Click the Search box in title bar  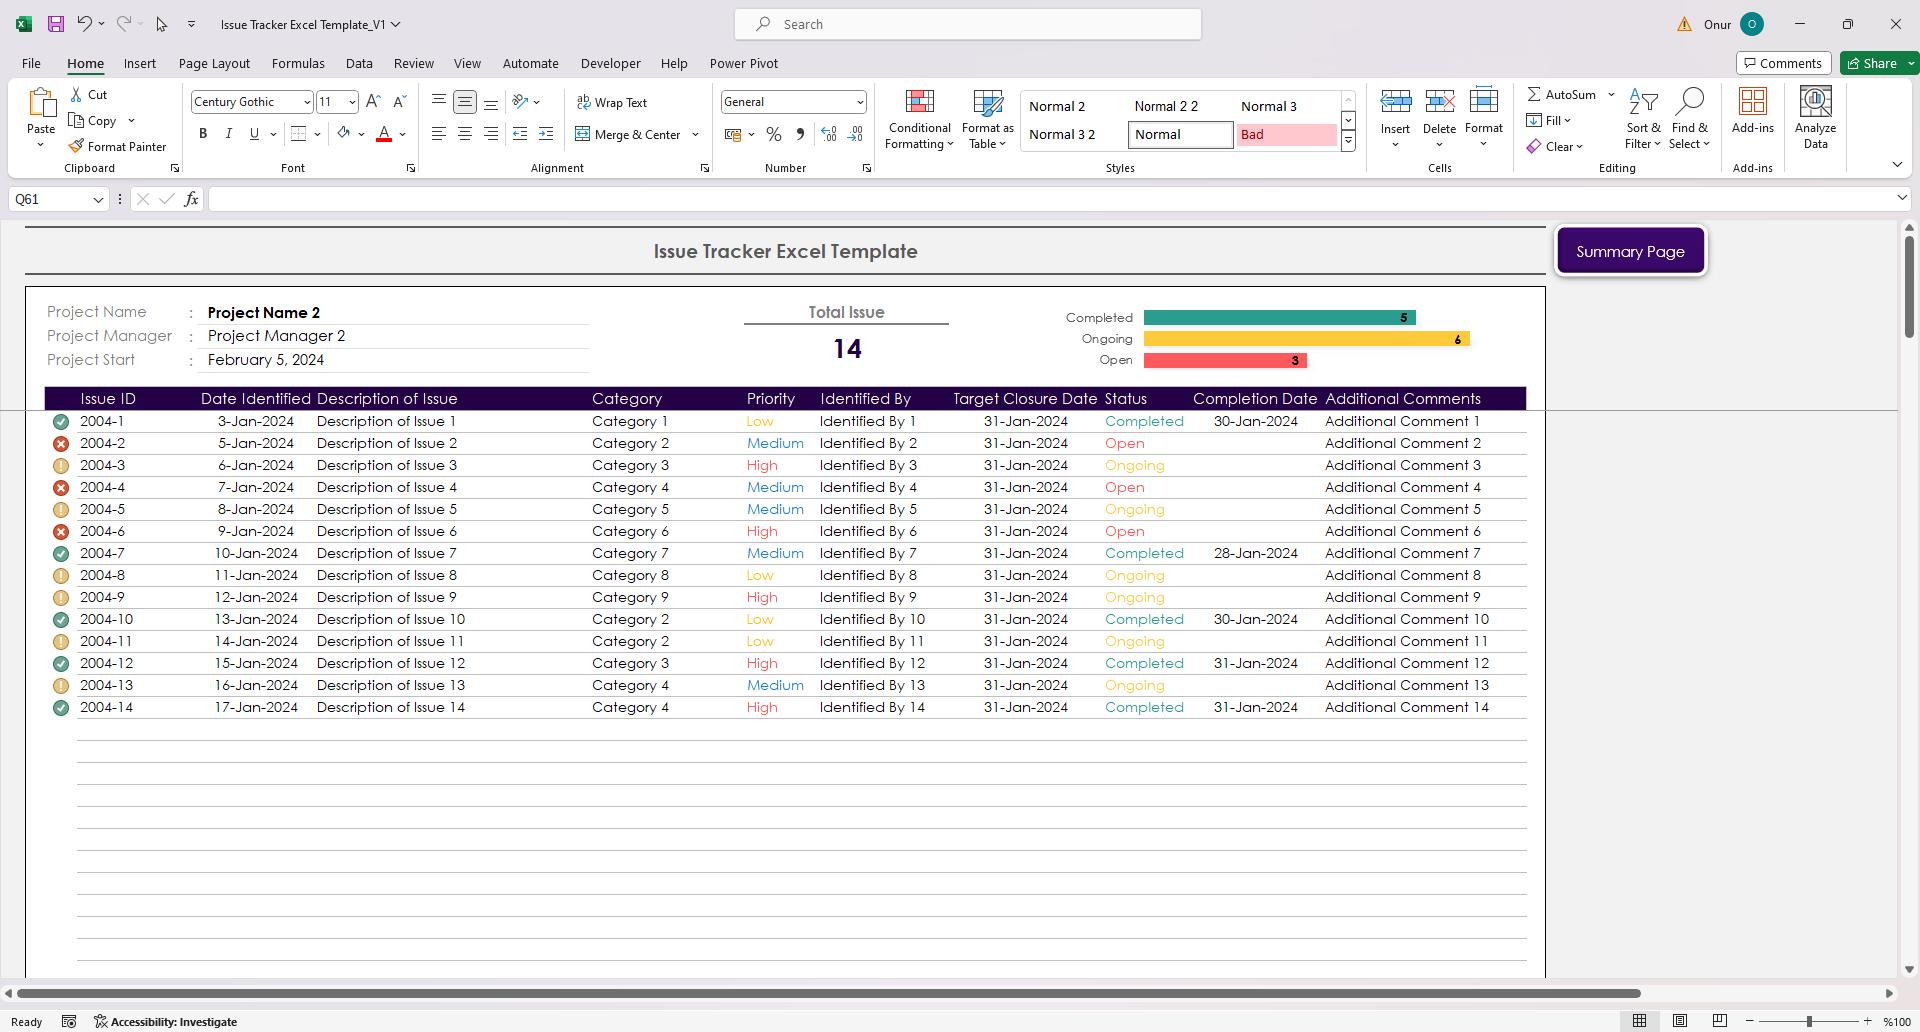pyautogui.click(x=968, y=24)
